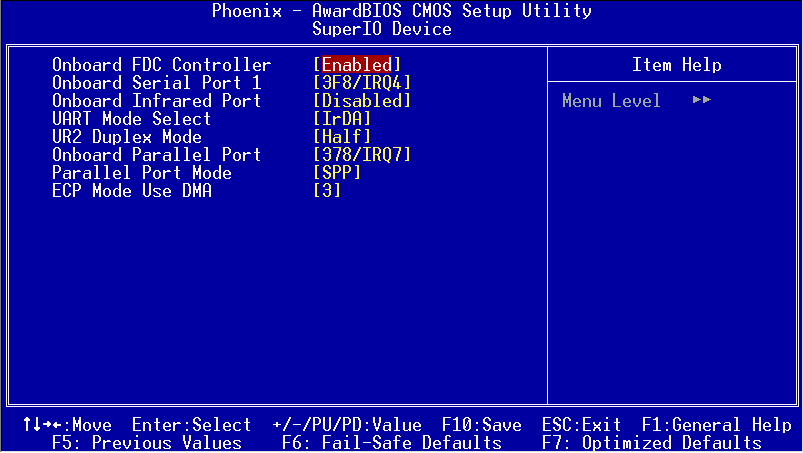The width and height of the screenshot is (803, 453).
Task: Click the F1:General Help hint
Action: 716,425
